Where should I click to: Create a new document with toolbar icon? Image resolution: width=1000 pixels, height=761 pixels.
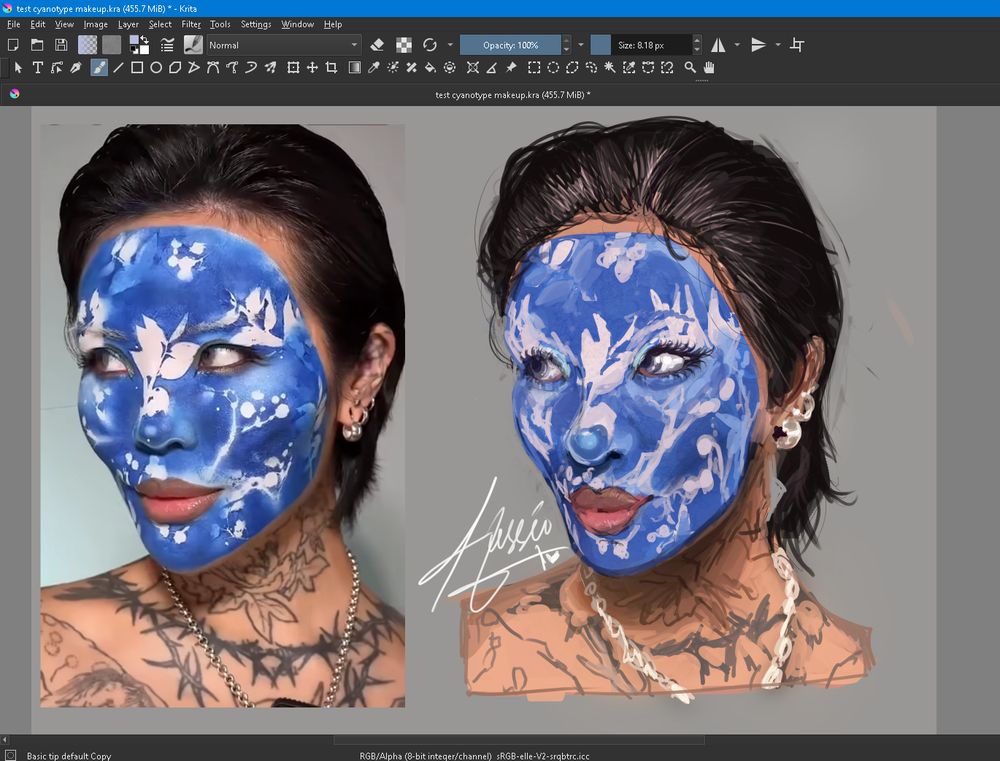click(13, 45)
